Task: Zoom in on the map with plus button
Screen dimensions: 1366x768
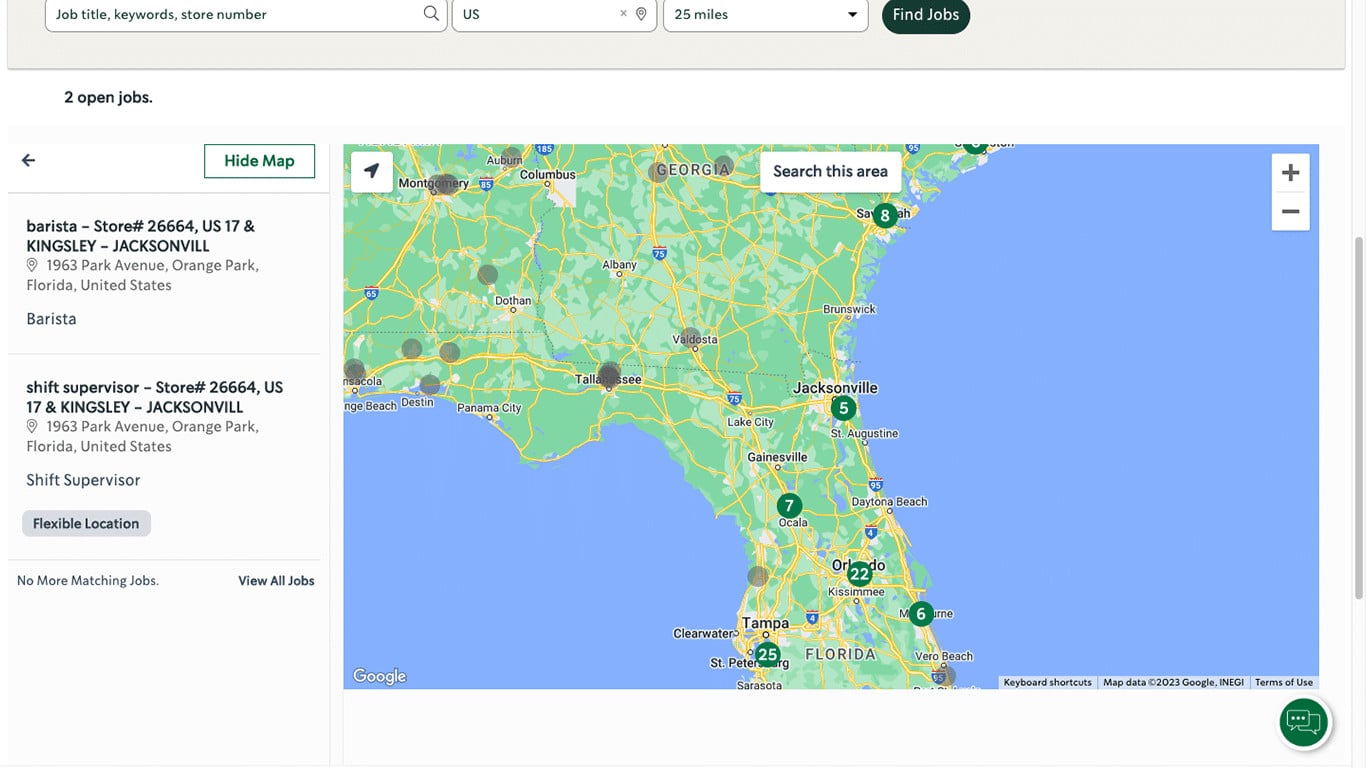Action: point(1290,173)
